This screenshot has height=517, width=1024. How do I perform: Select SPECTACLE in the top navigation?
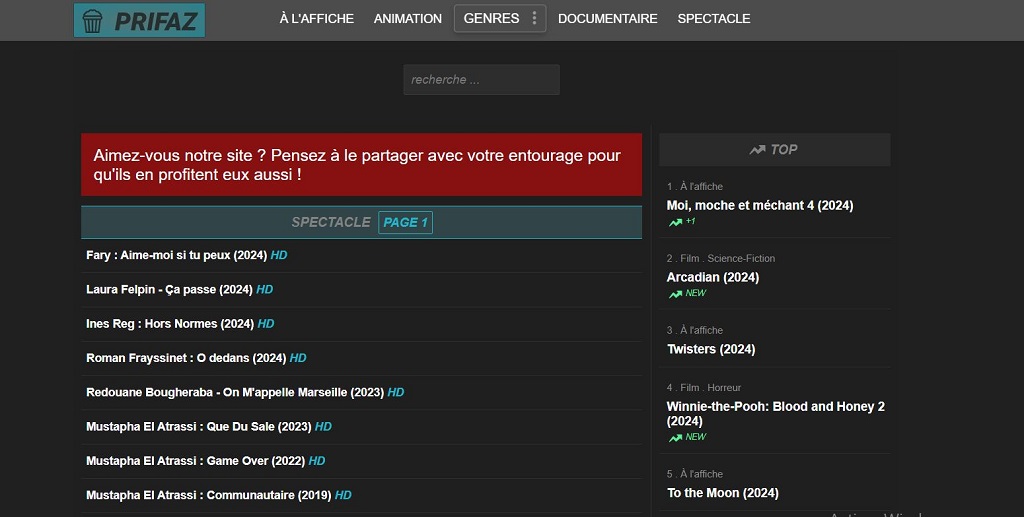click(713, 18)
